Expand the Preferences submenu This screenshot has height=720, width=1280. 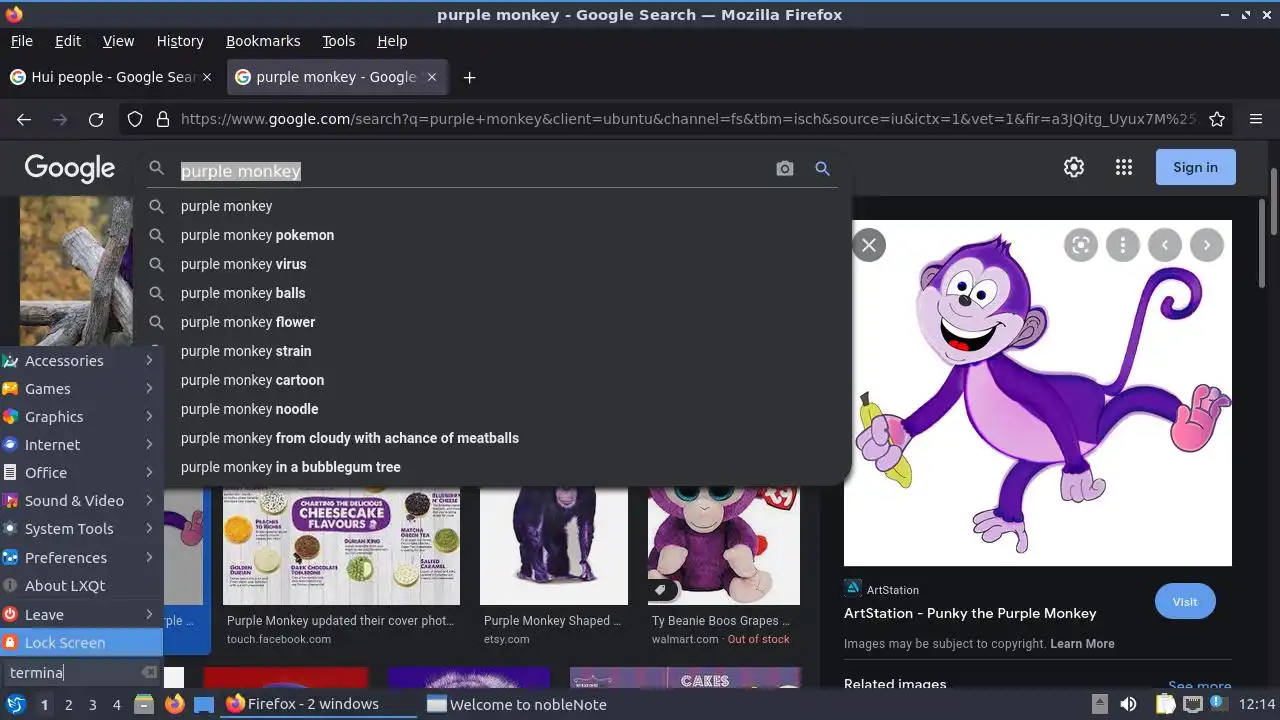coord(81,558)
